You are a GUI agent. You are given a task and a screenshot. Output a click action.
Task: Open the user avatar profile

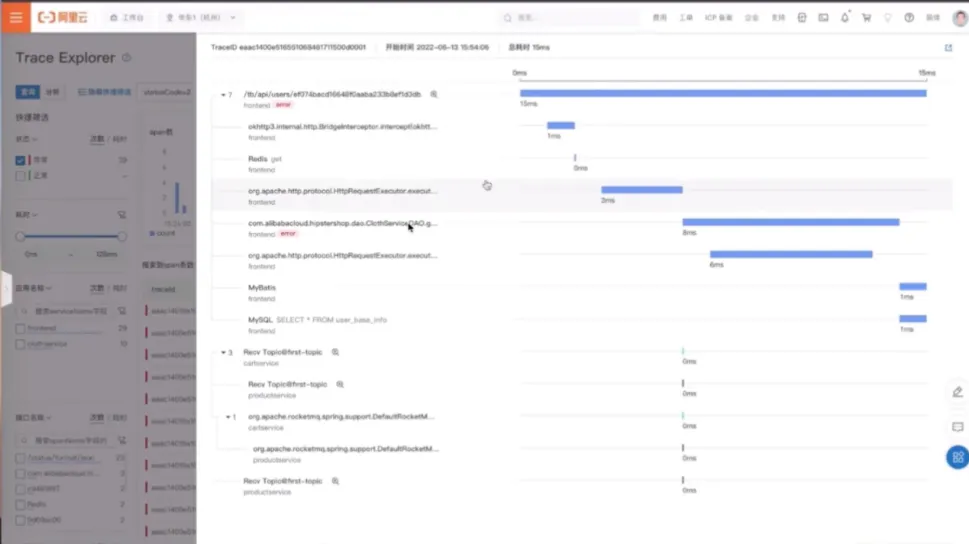[959, 18]
